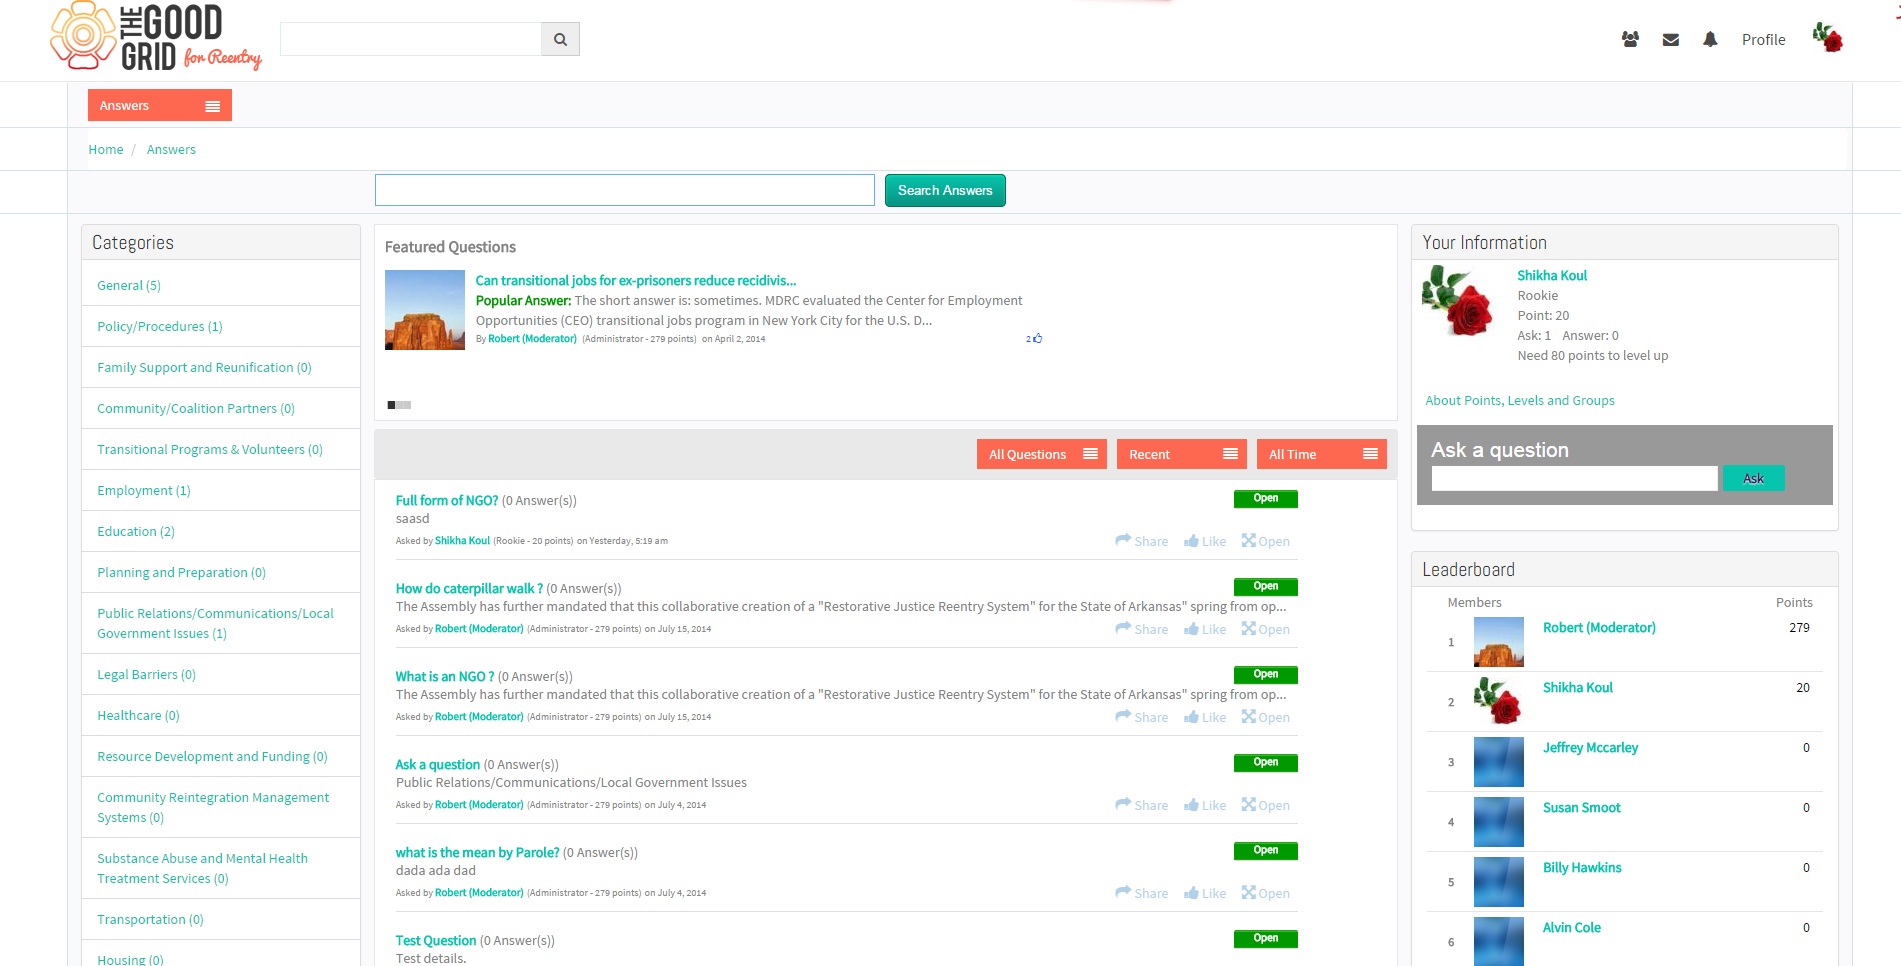Share the 'How do caterpillar walk ?' question
The width and height of the screenshot is (1901, 966).
(1142, 629)
